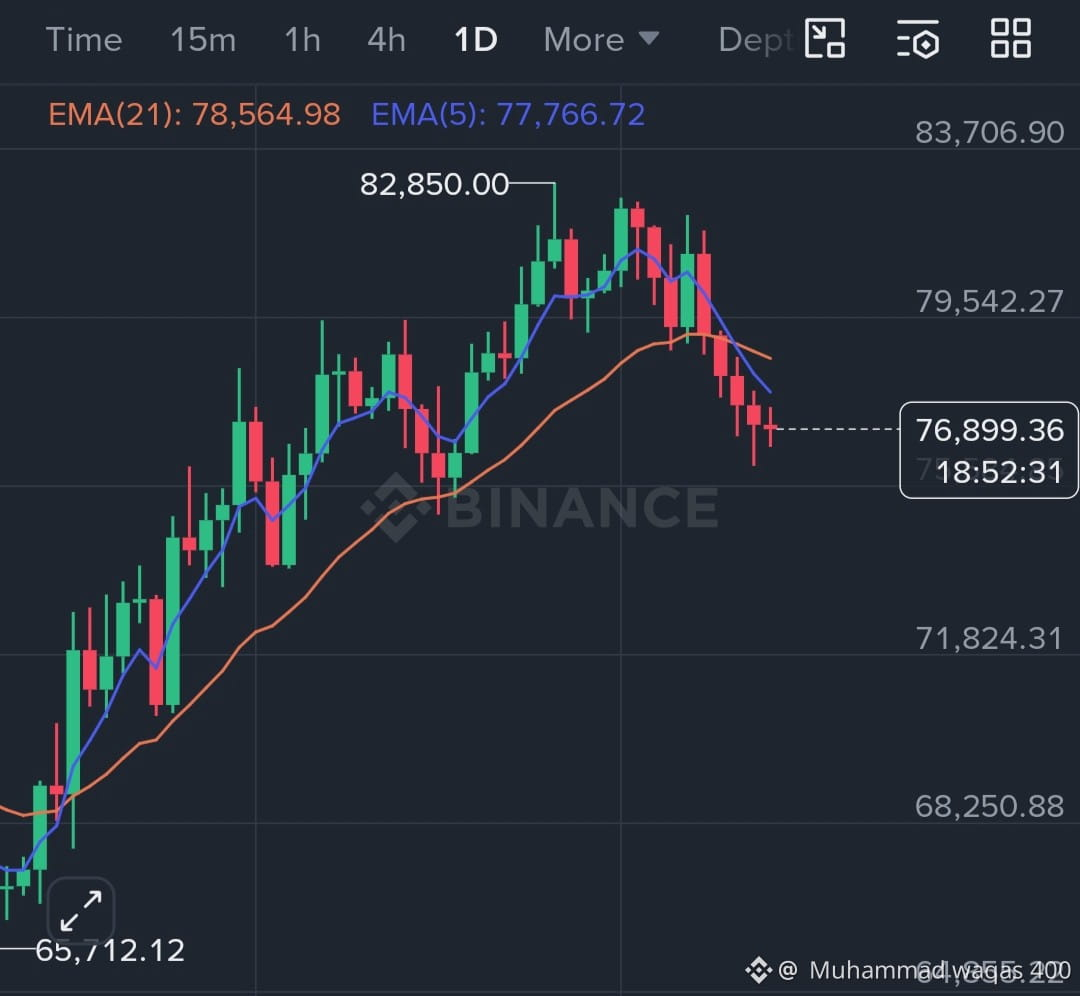This screenshot has width=1080, height=996.
Task: Open the Depth chart tab
Action: point(756,40)
